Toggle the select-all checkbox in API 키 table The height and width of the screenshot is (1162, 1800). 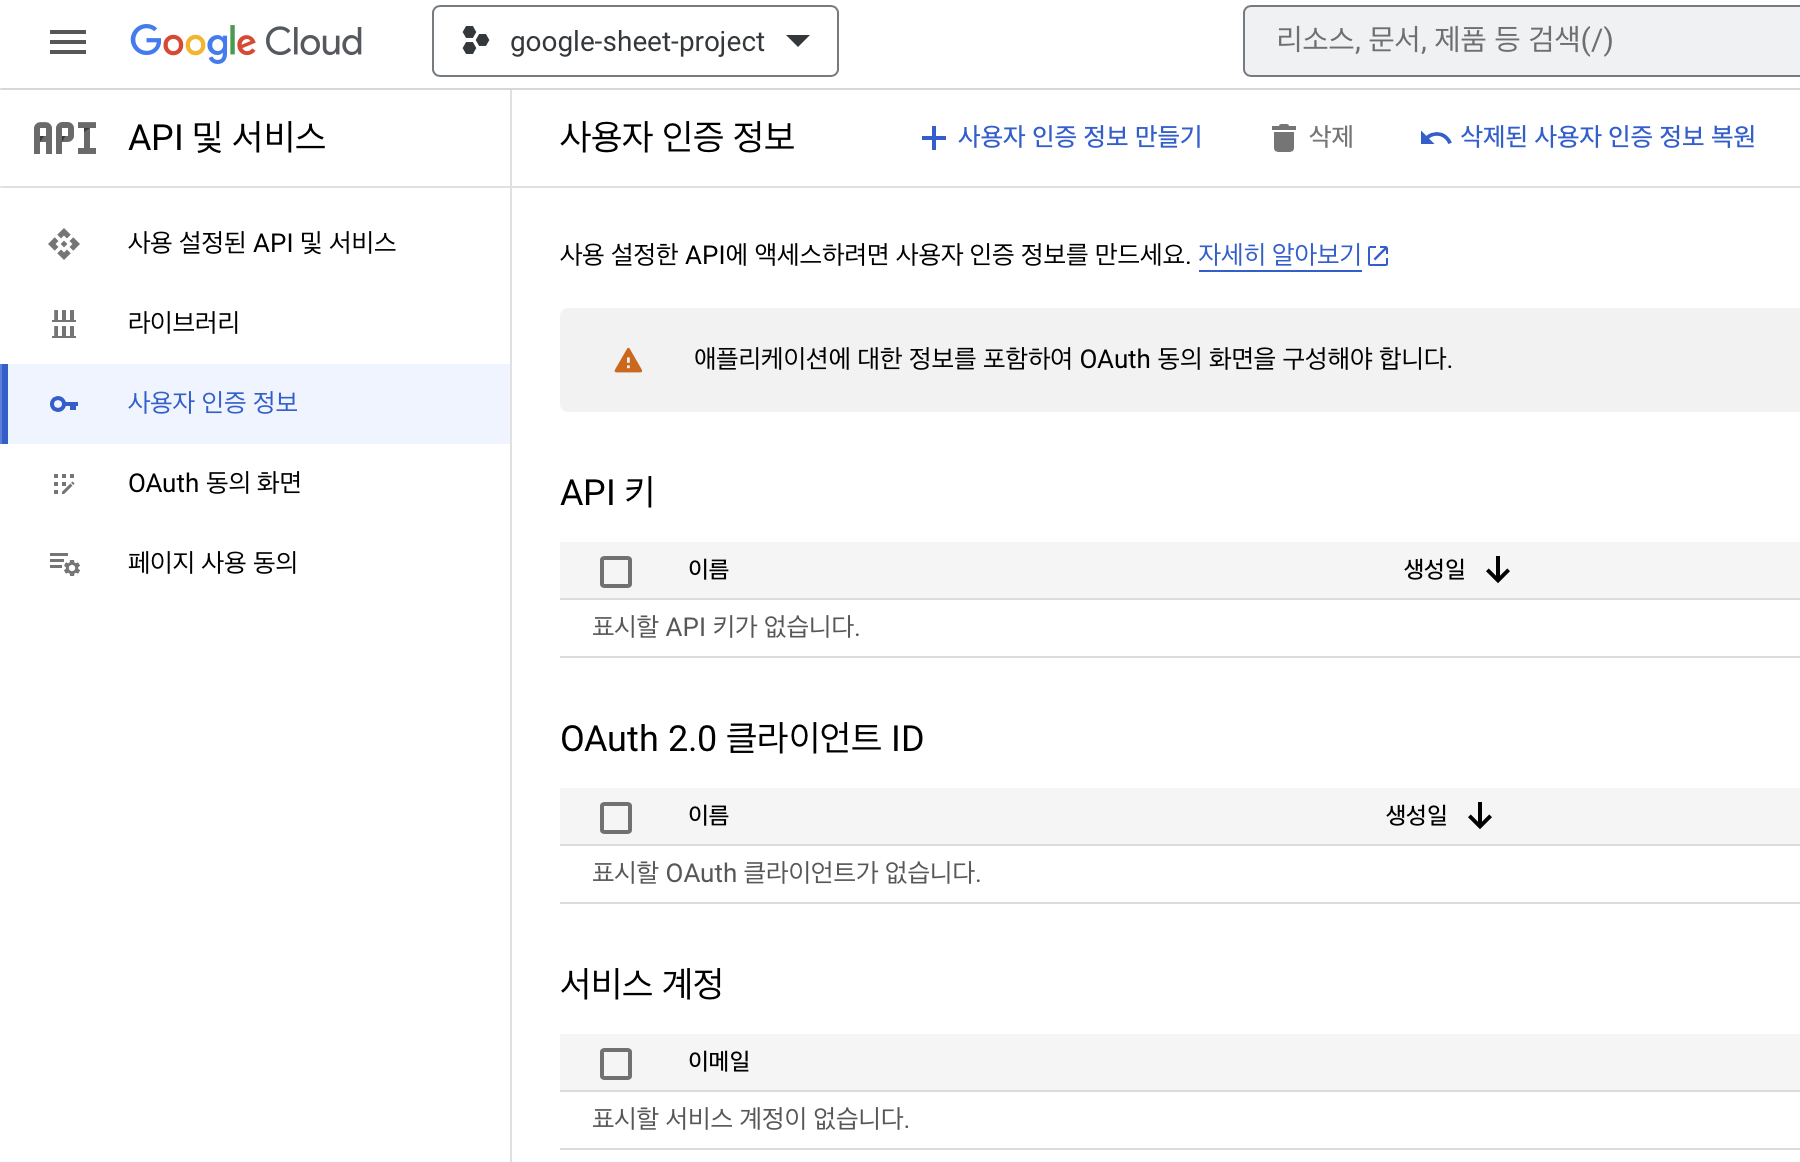[x=616, y=572]
